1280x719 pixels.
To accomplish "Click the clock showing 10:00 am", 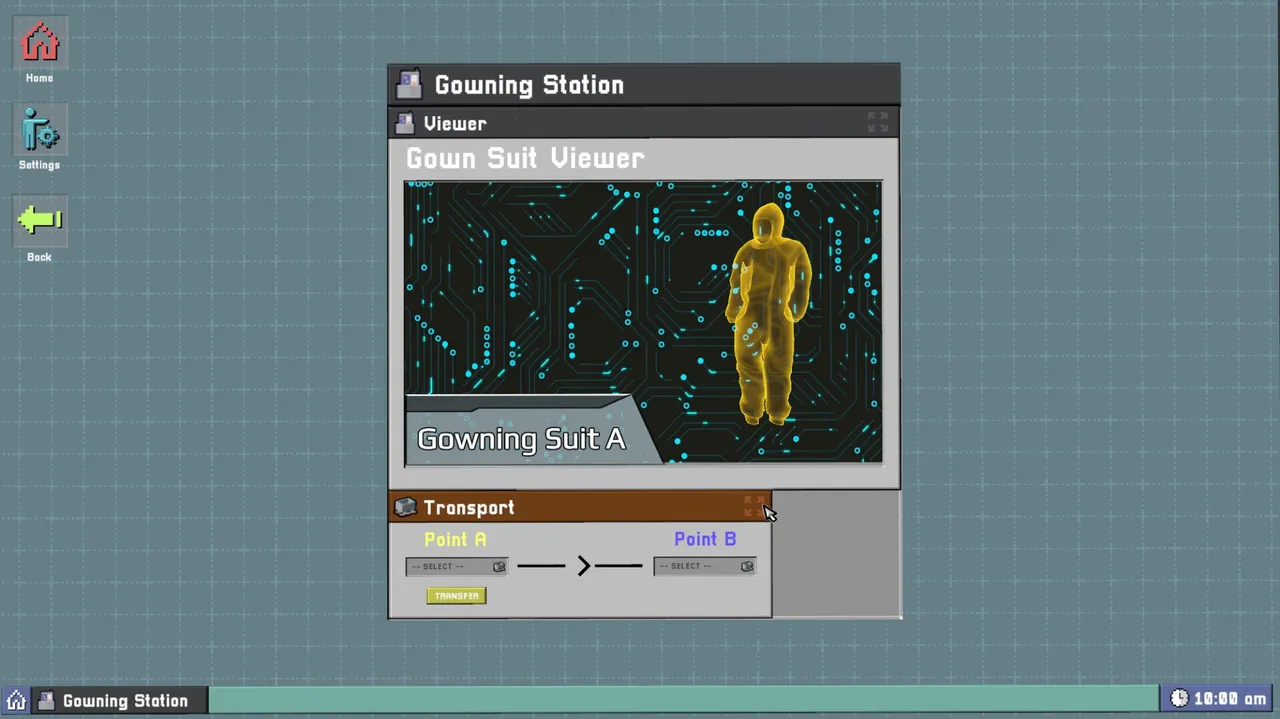I will click(x=1217, y=699).
